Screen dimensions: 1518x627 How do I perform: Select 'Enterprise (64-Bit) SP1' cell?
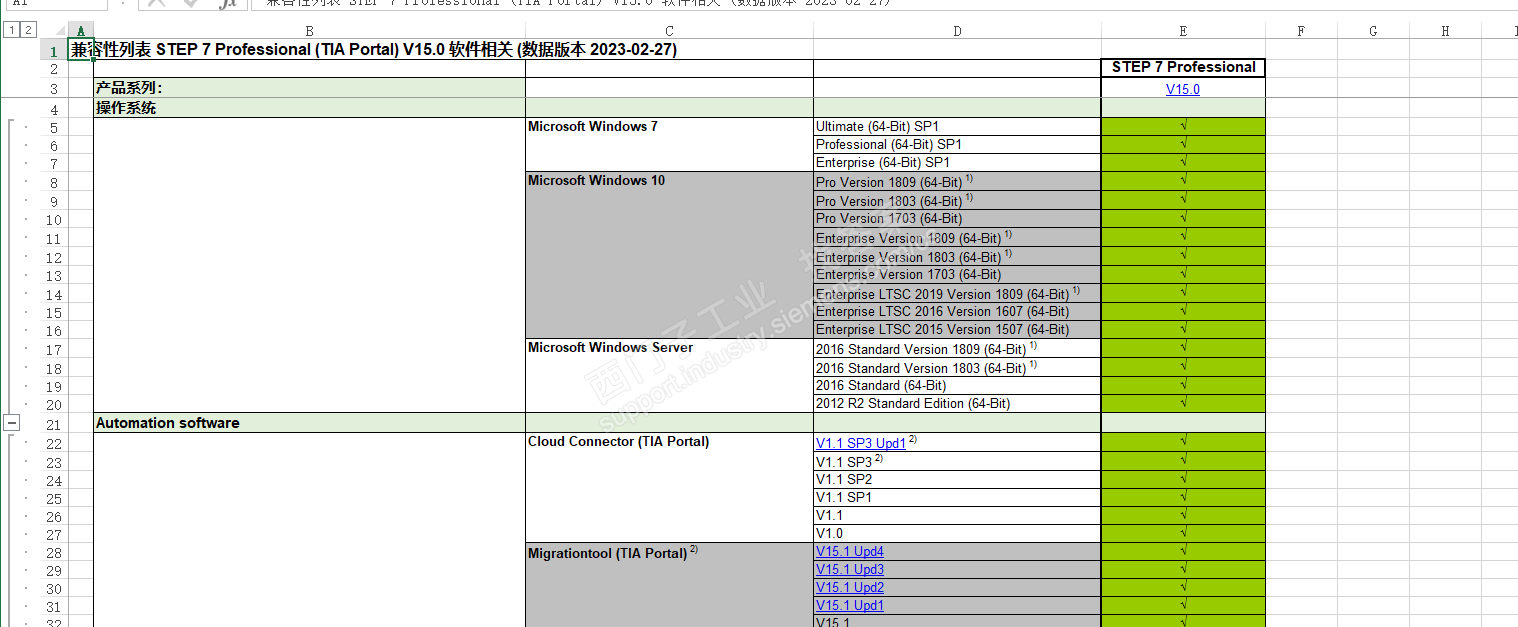957,163
